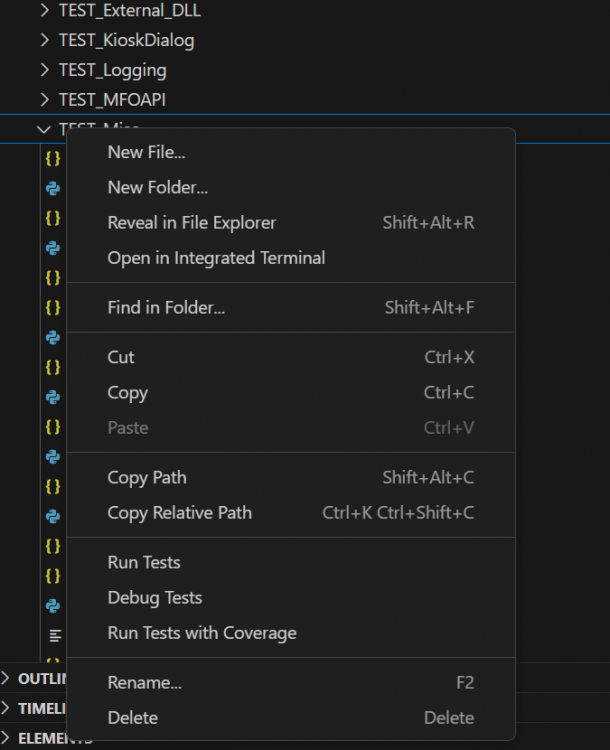The height and width of the screenshot is (750, 610).
Task: Choose Copy Relative Path
Action: pyautogui.click(x=179, y=512)
